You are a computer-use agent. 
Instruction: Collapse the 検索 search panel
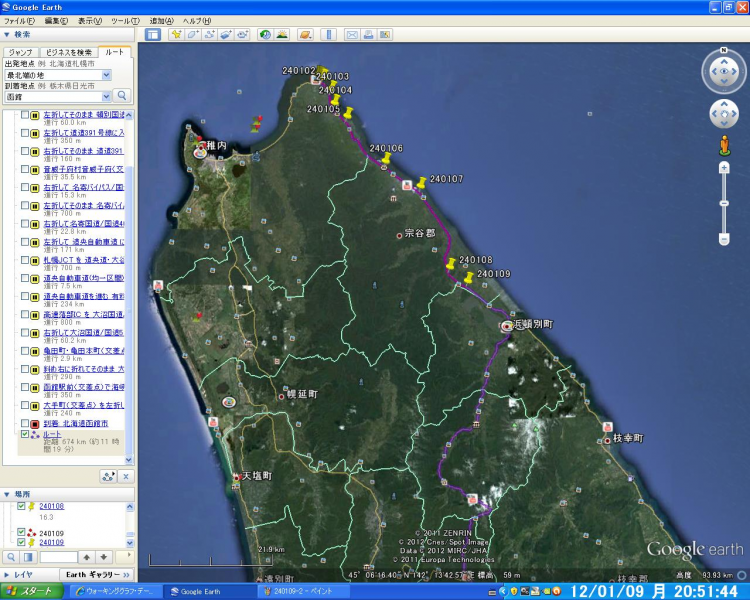[7, 34]
